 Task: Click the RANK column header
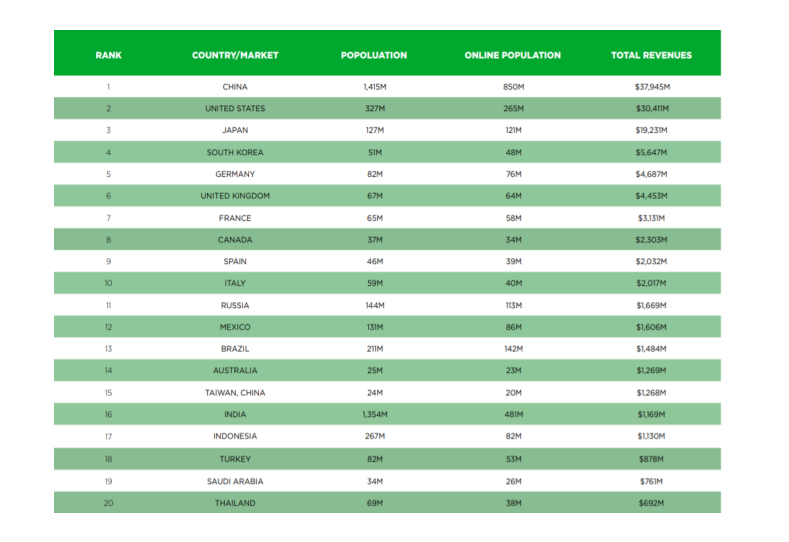point(108,55)
